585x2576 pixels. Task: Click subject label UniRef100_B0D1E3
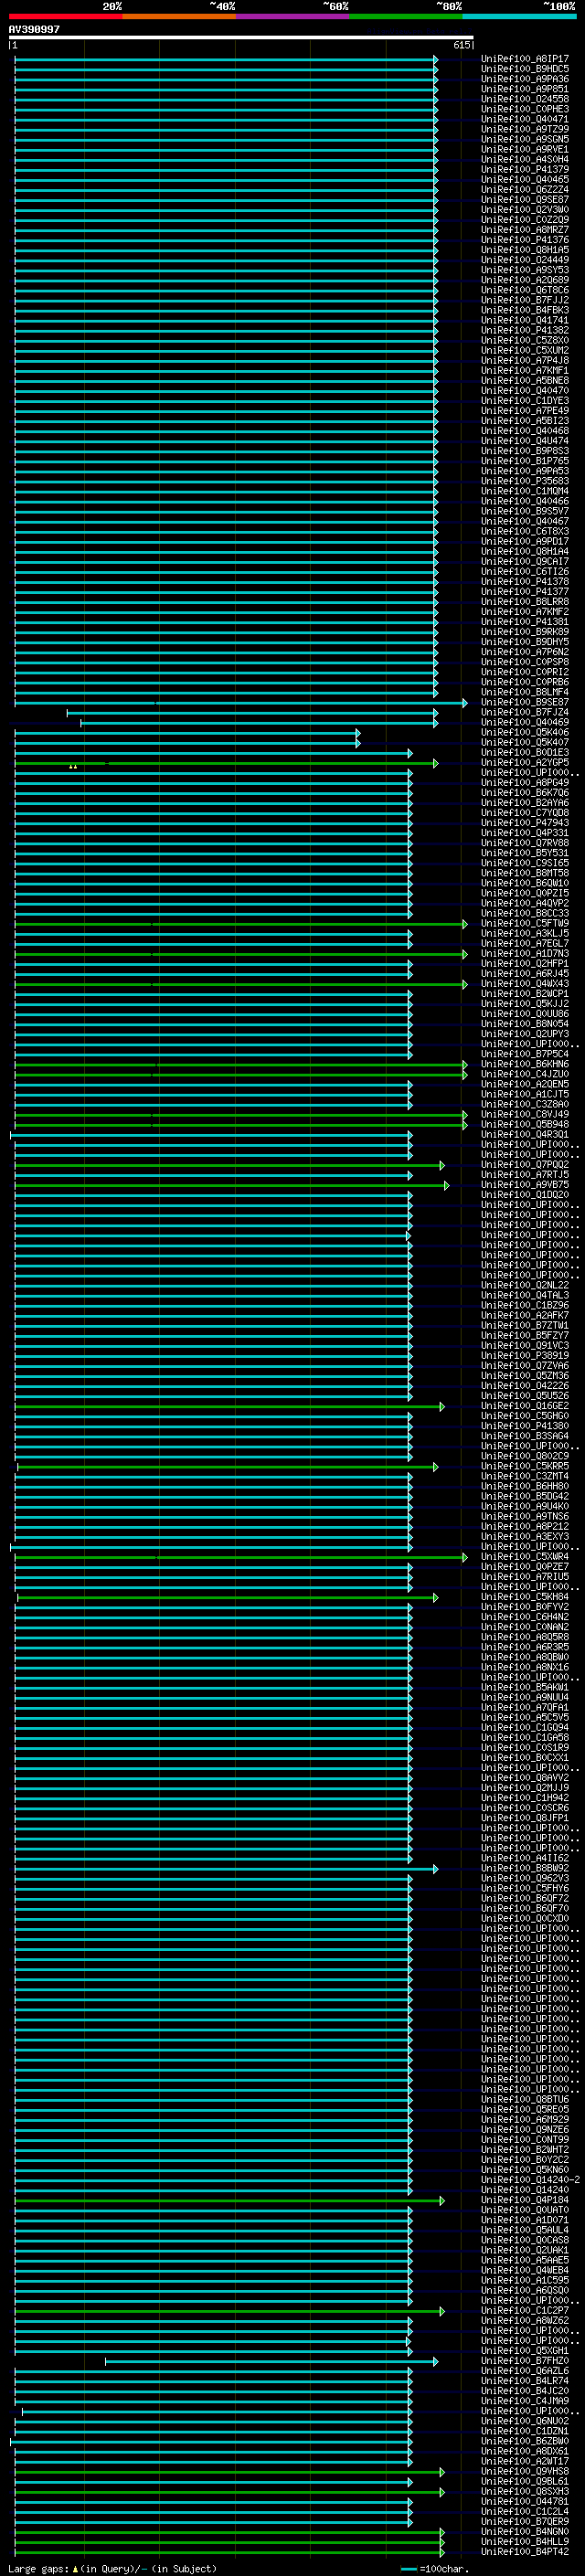point(525,752)
